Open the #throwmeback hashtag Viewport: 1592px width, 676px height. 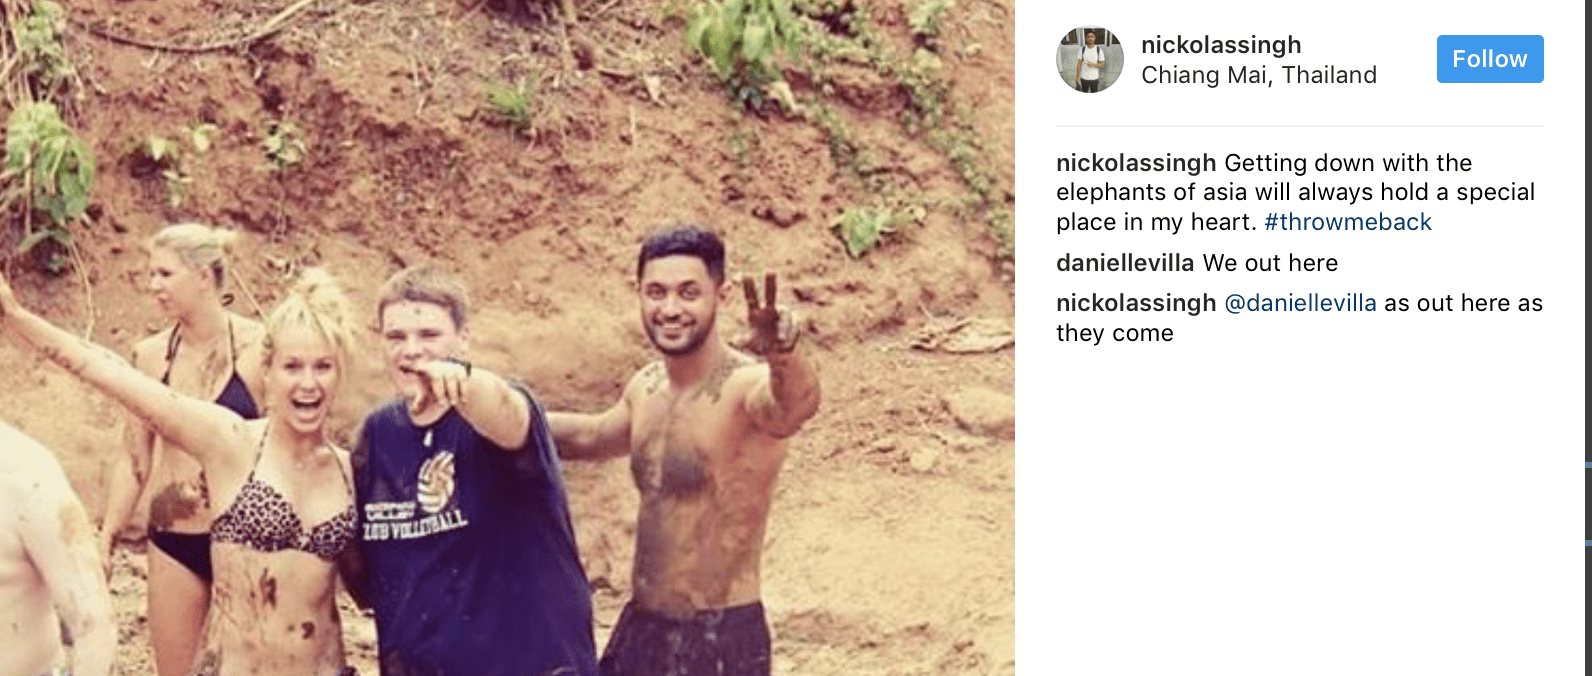tap(1348, 222)
